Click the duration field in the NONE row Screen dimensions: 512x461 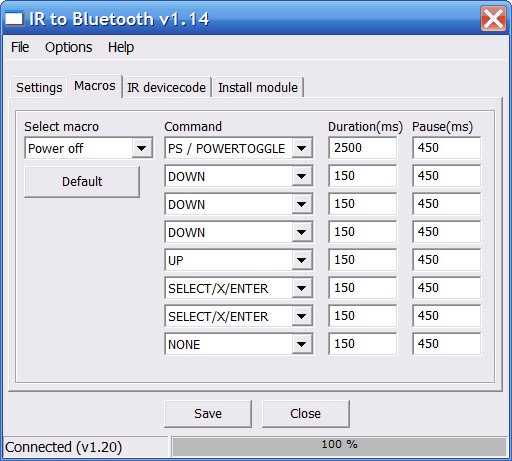pos(363,344)
